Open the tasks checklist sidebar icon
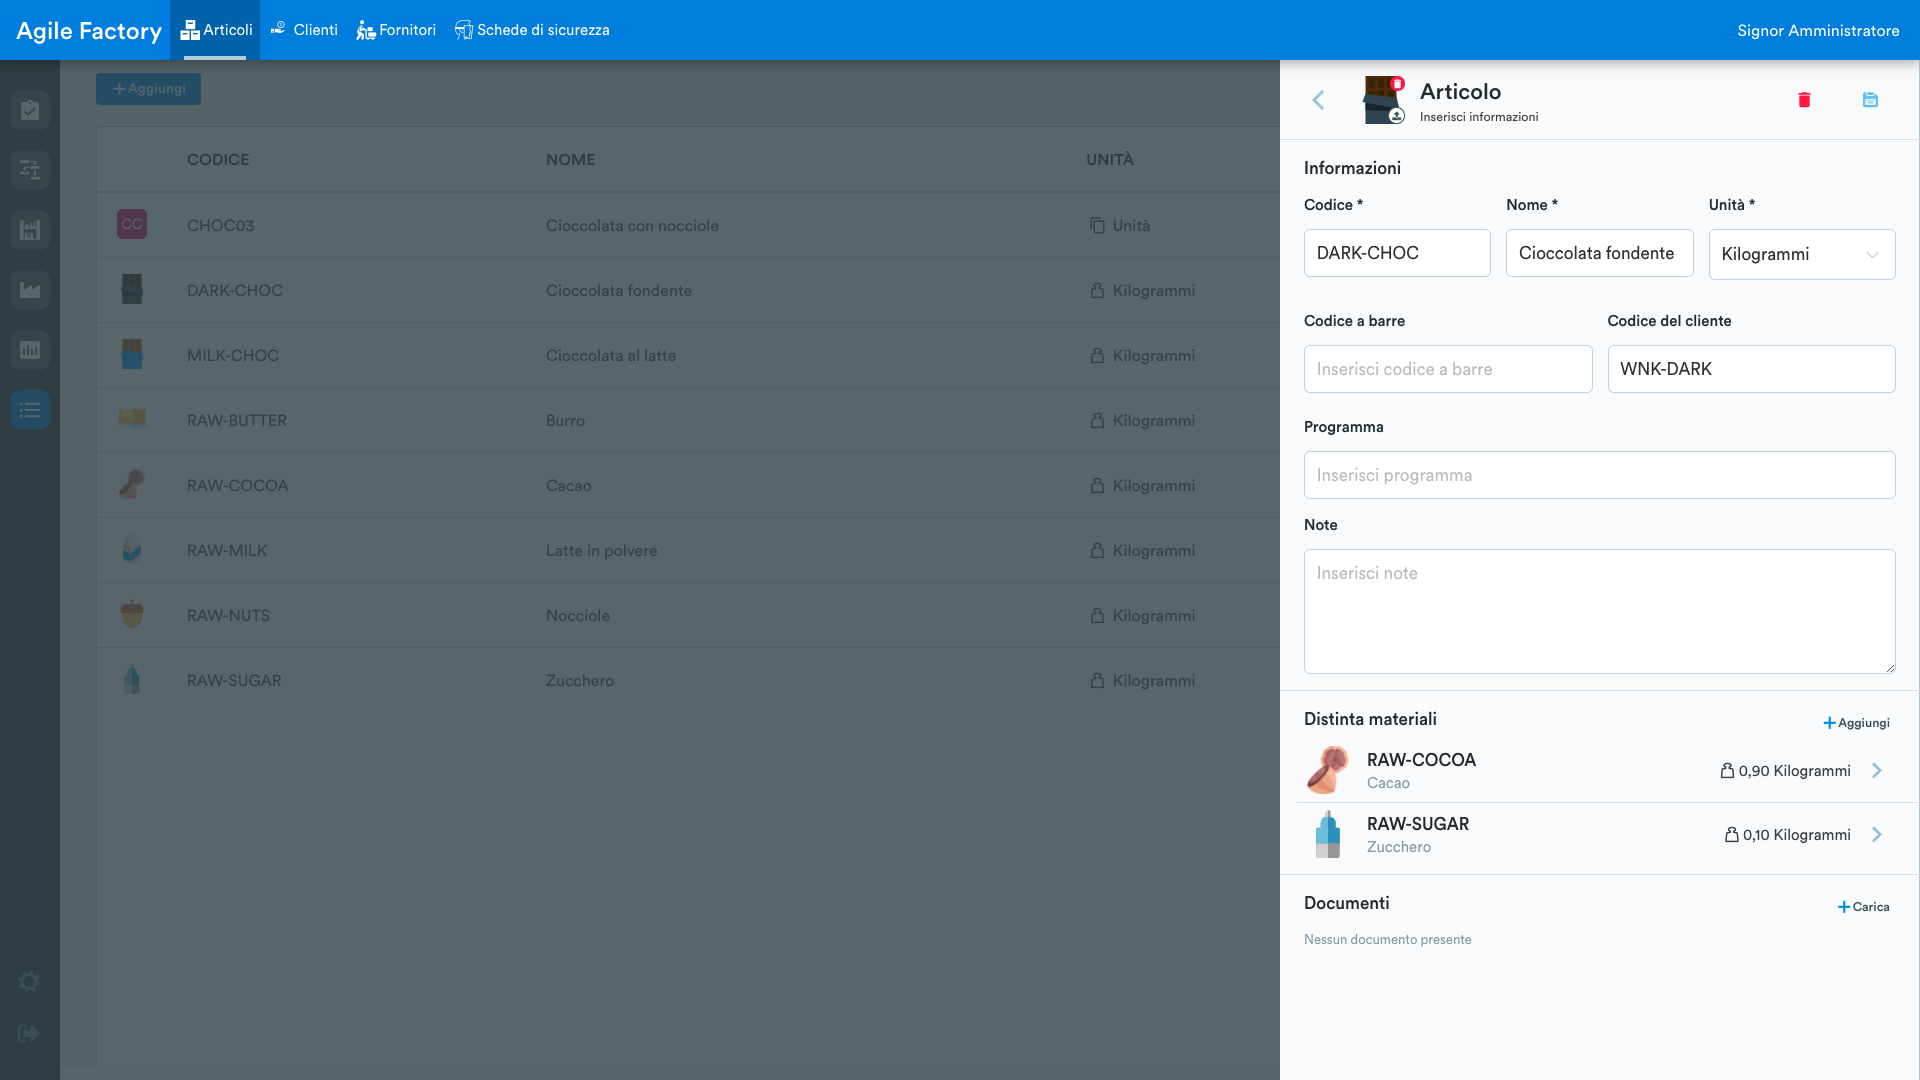 pos(30,110)
